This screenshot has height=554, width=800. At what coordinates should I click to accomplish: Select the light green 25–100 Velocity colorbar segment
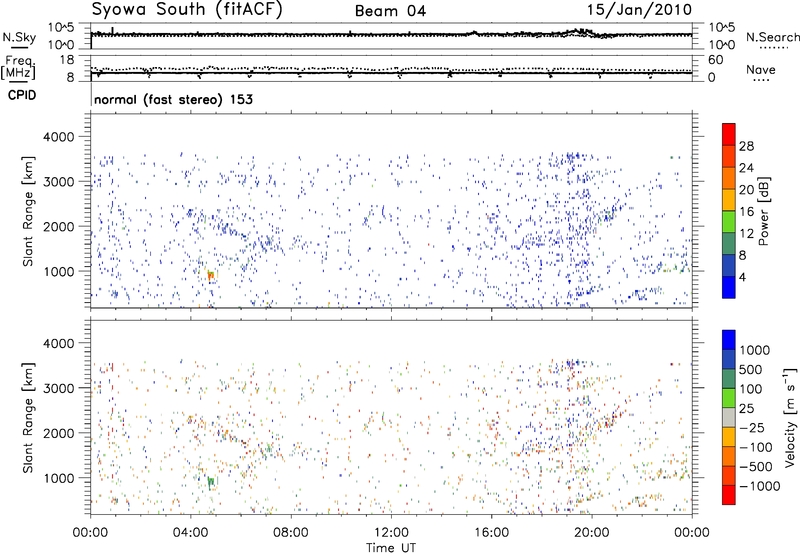pyautogui.click(x=729, y=398)
